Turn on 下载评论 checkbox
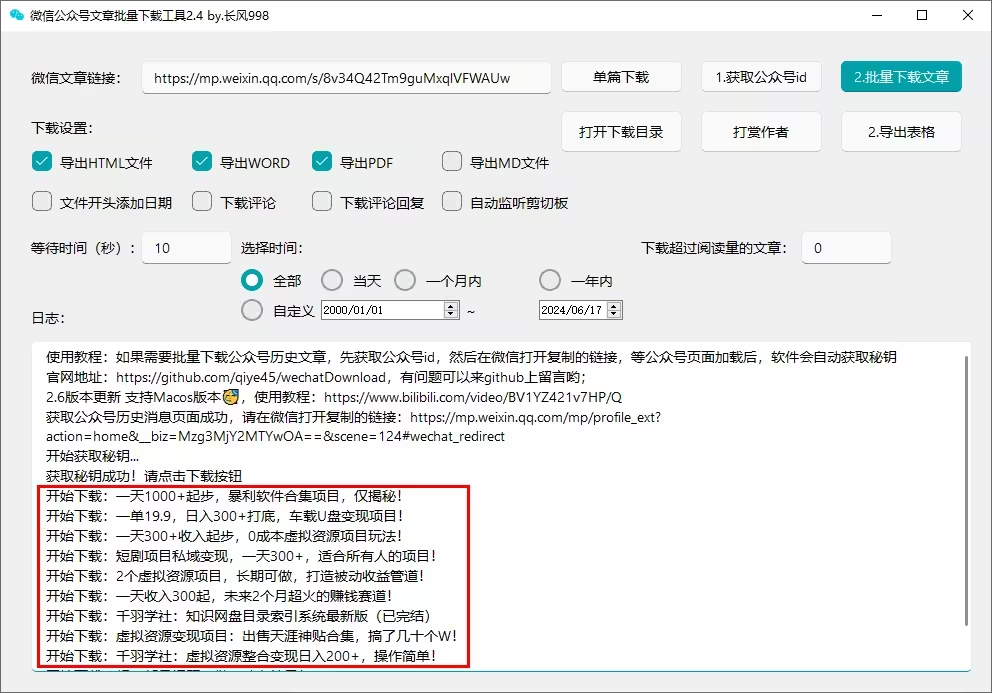Image resolution: width=992 pixels, height=693 pixels. 202,202
